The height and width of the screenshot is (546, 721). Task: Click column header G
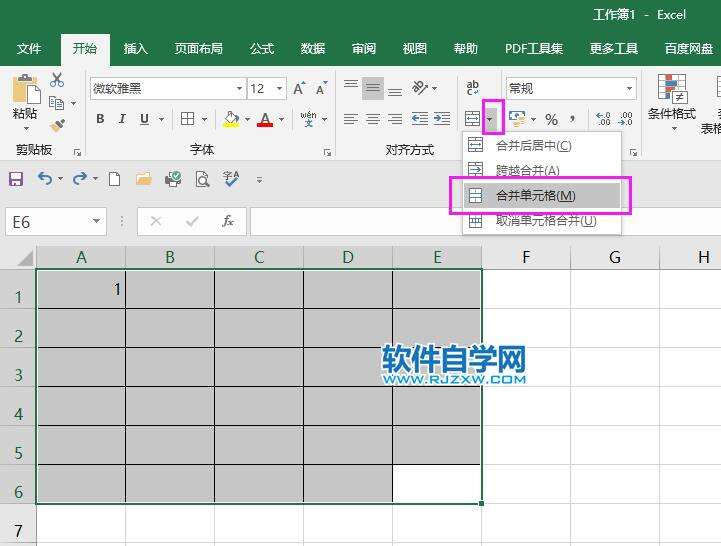614,258
